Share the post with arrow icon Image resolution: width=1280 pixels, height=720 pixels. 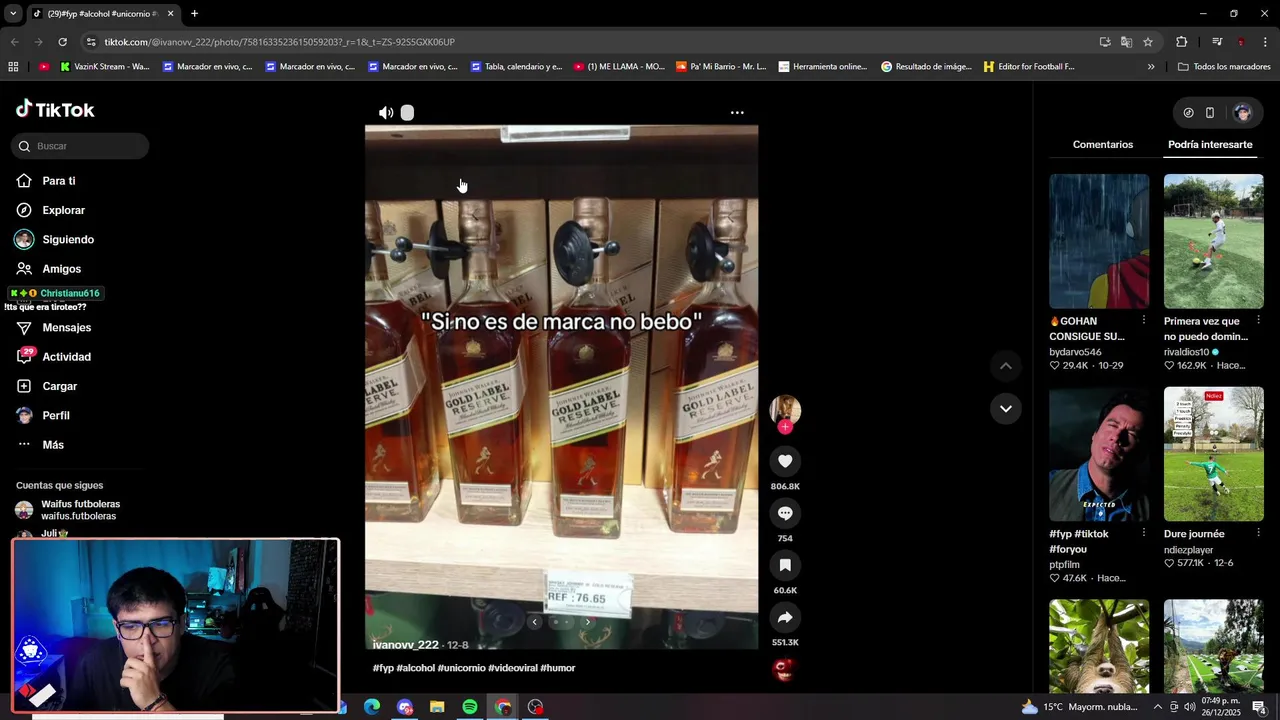click(x=785, y=617)
